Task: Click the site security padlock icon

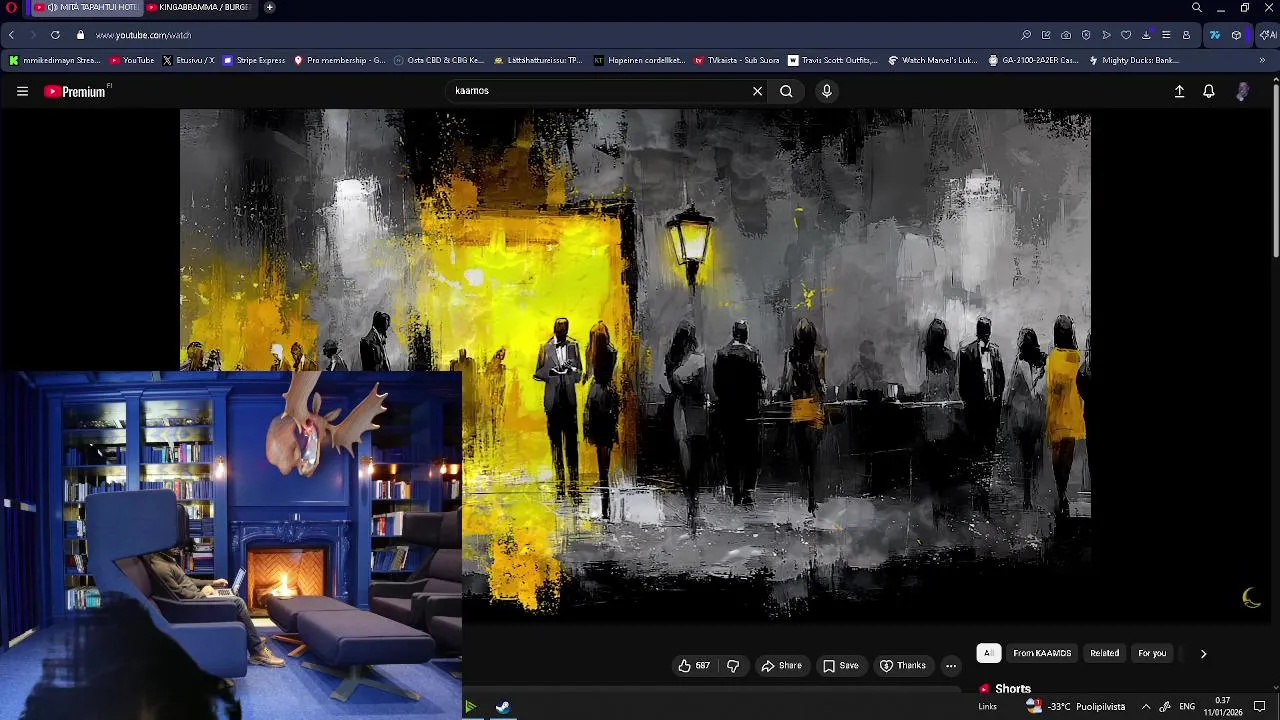Action: tap(81, 35)
